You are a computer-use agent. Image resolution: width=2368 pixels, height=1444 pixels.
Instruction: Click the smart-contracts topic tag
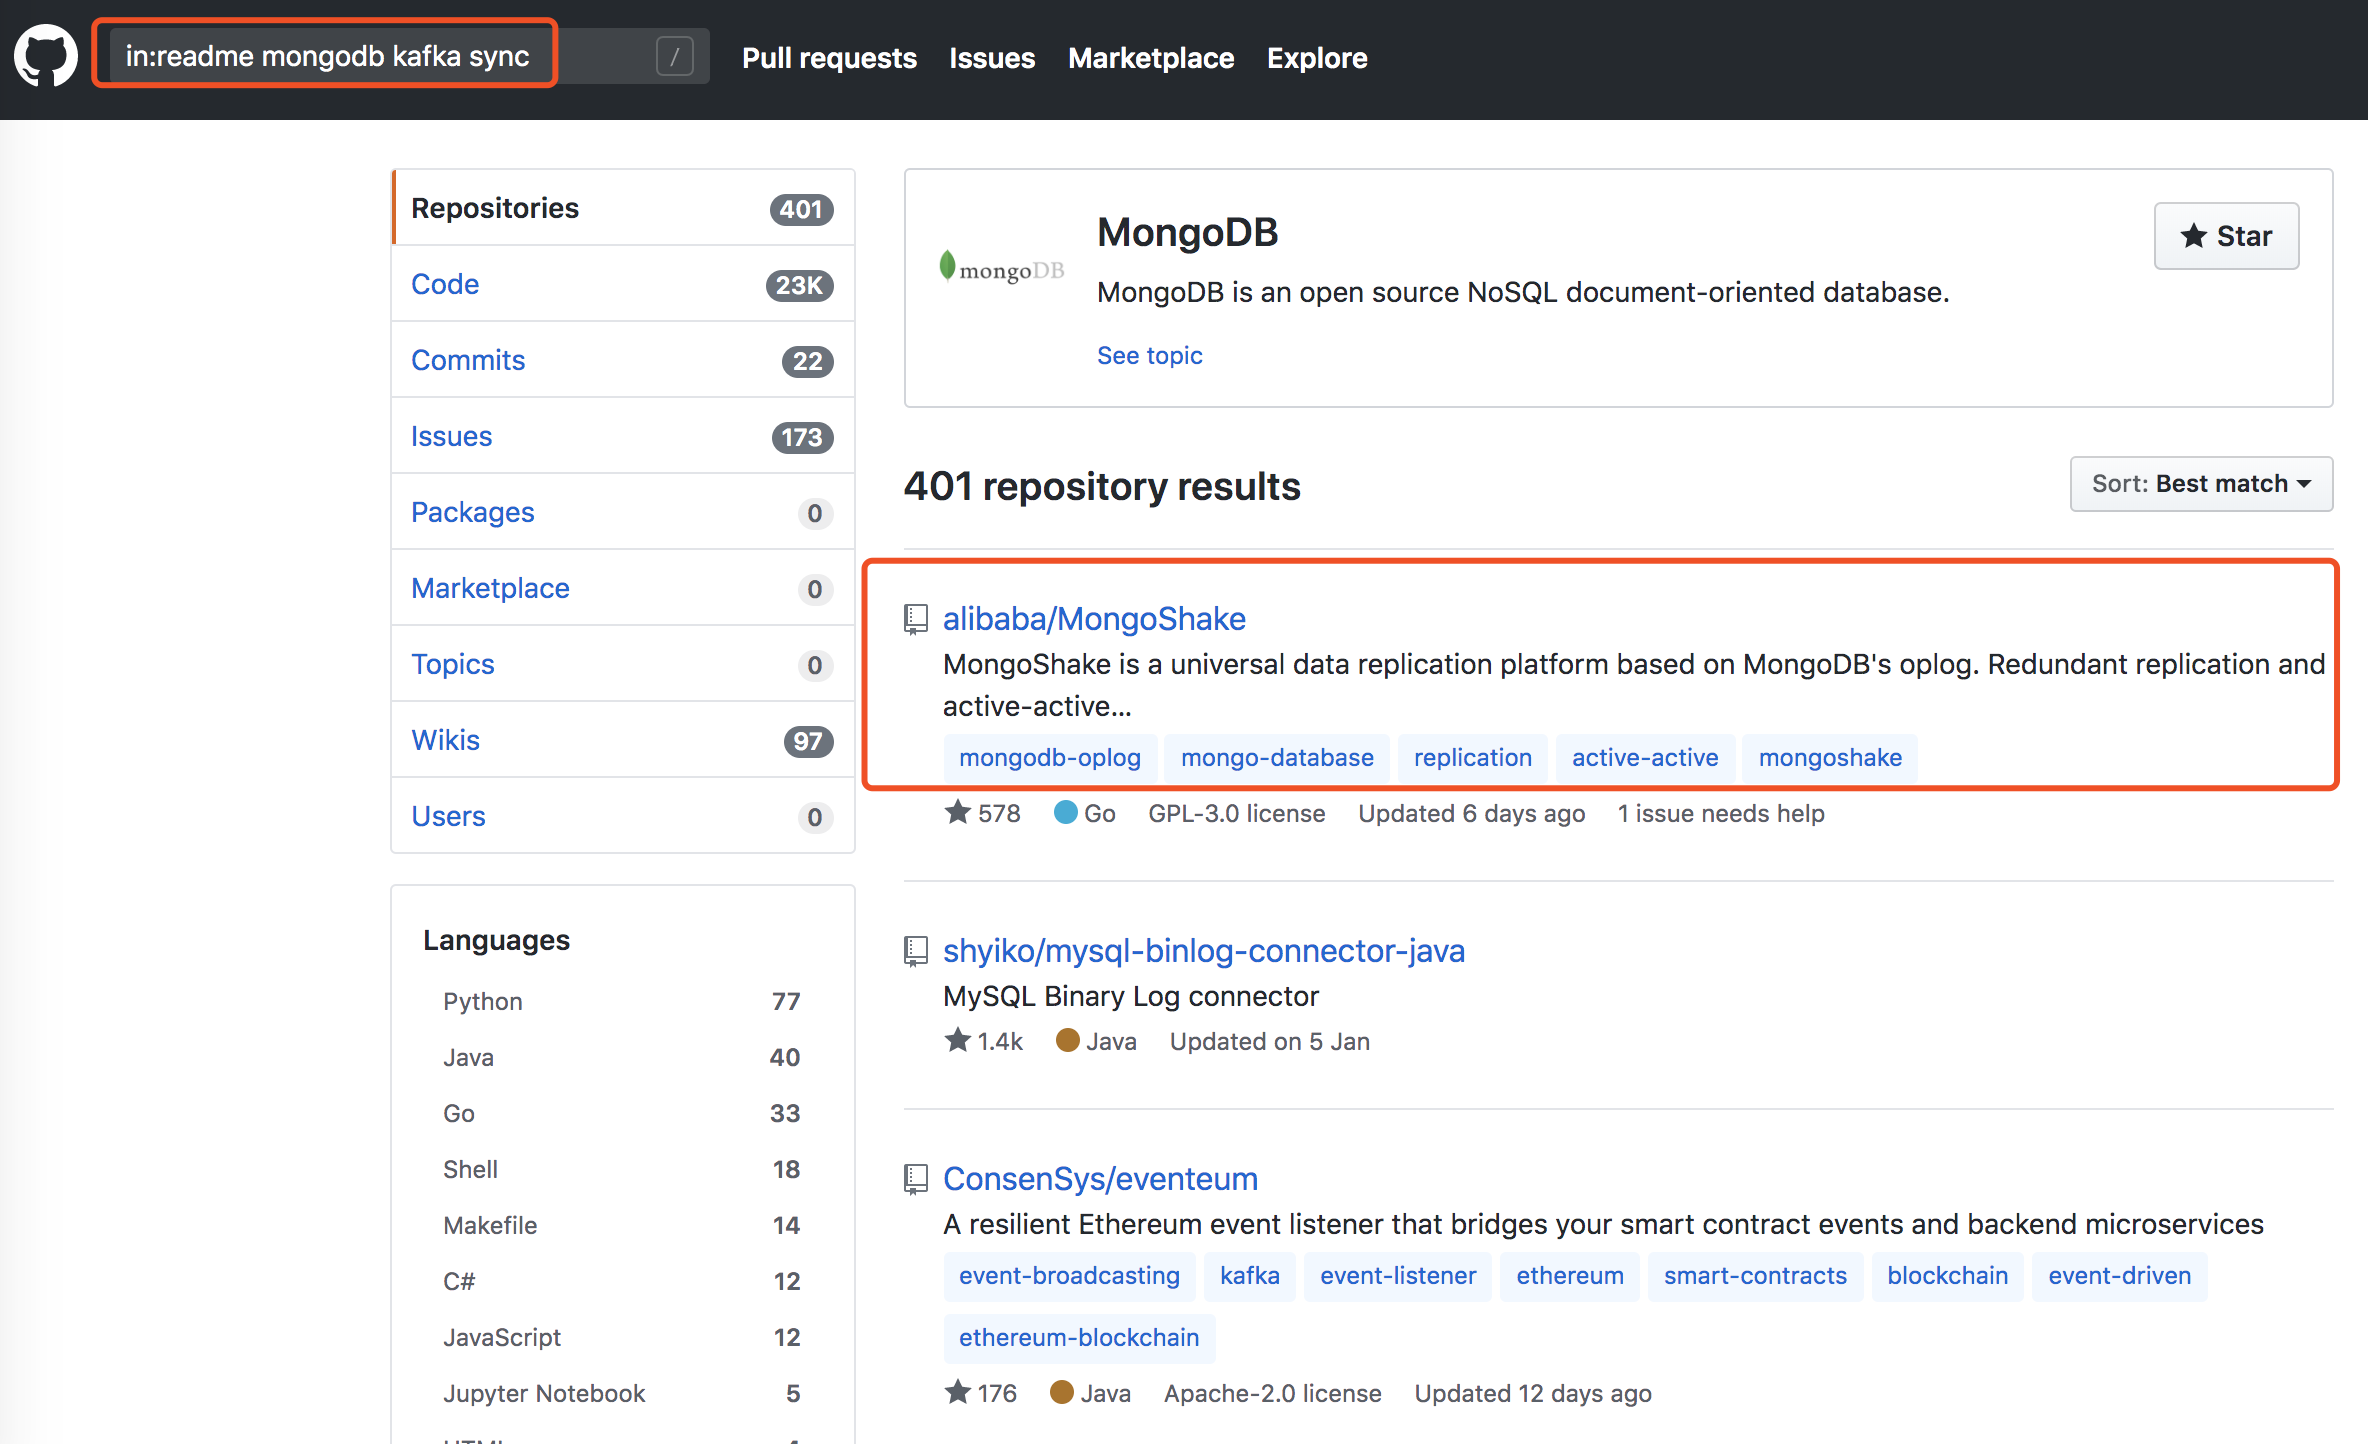click(1755, 1276)
